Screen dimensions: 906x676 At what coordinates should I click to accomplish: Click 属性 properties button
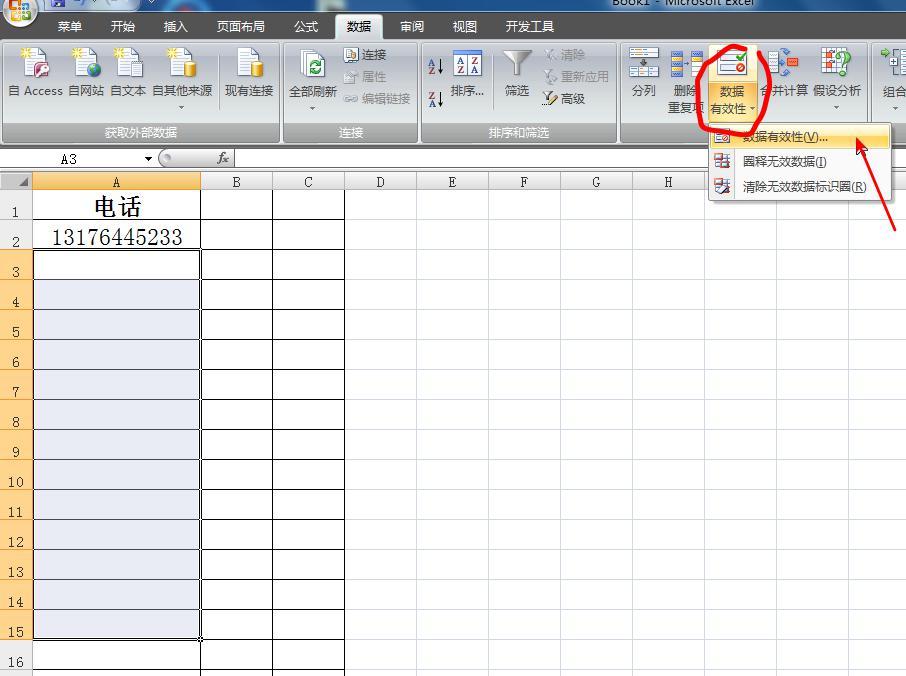coord(365,76)
